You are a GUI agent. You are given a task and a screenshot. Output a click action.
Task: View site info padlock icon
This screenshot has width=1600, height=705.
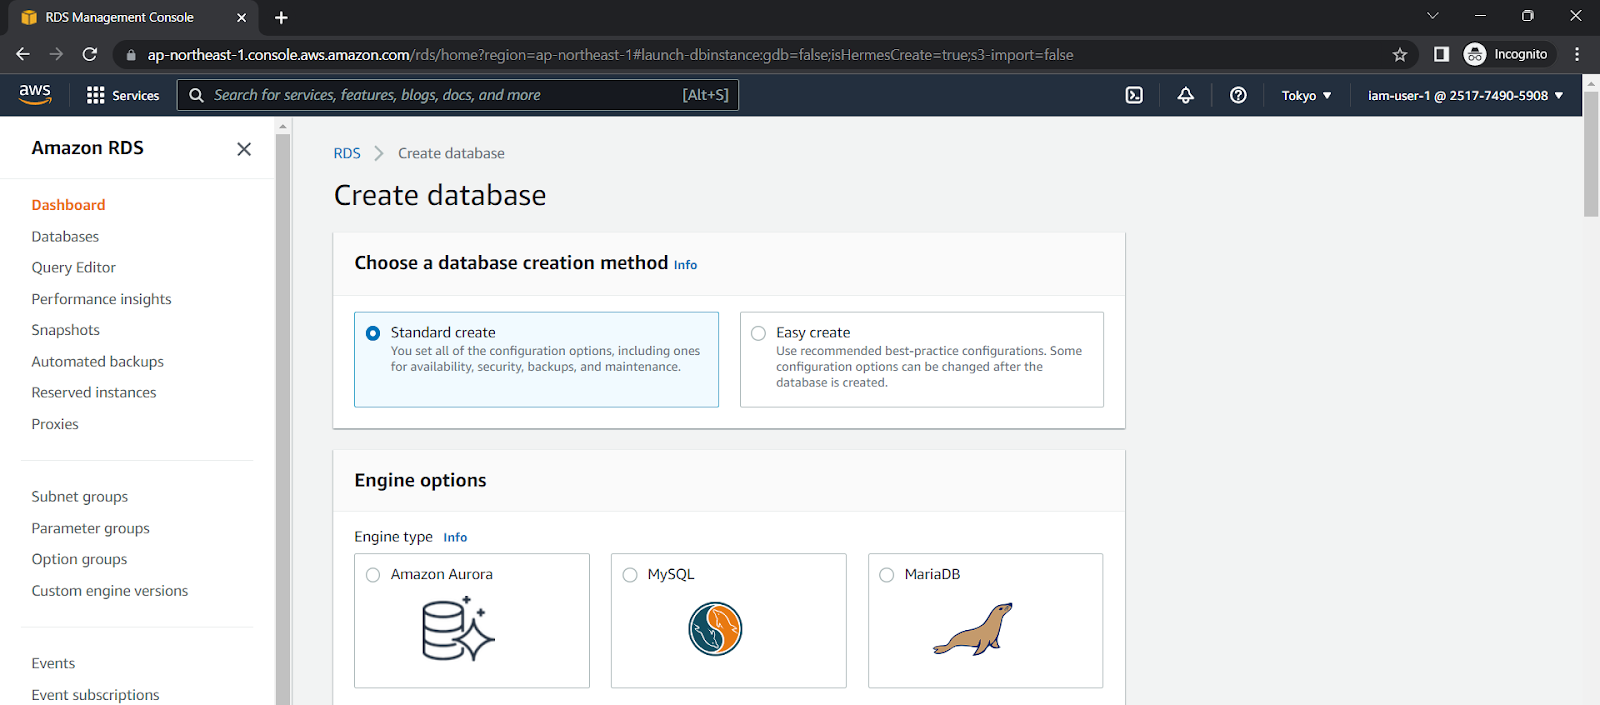pyautogui.click(x=131, y=55)
